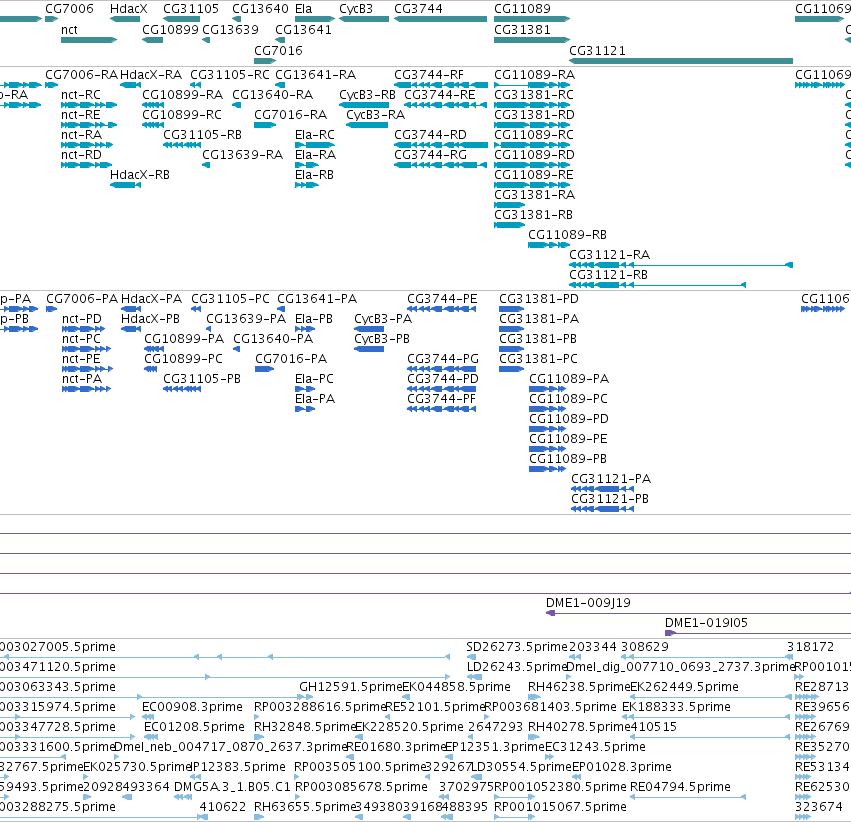Open transcript CG3744-RG
The image size is (851, 822).
(440, 165)
